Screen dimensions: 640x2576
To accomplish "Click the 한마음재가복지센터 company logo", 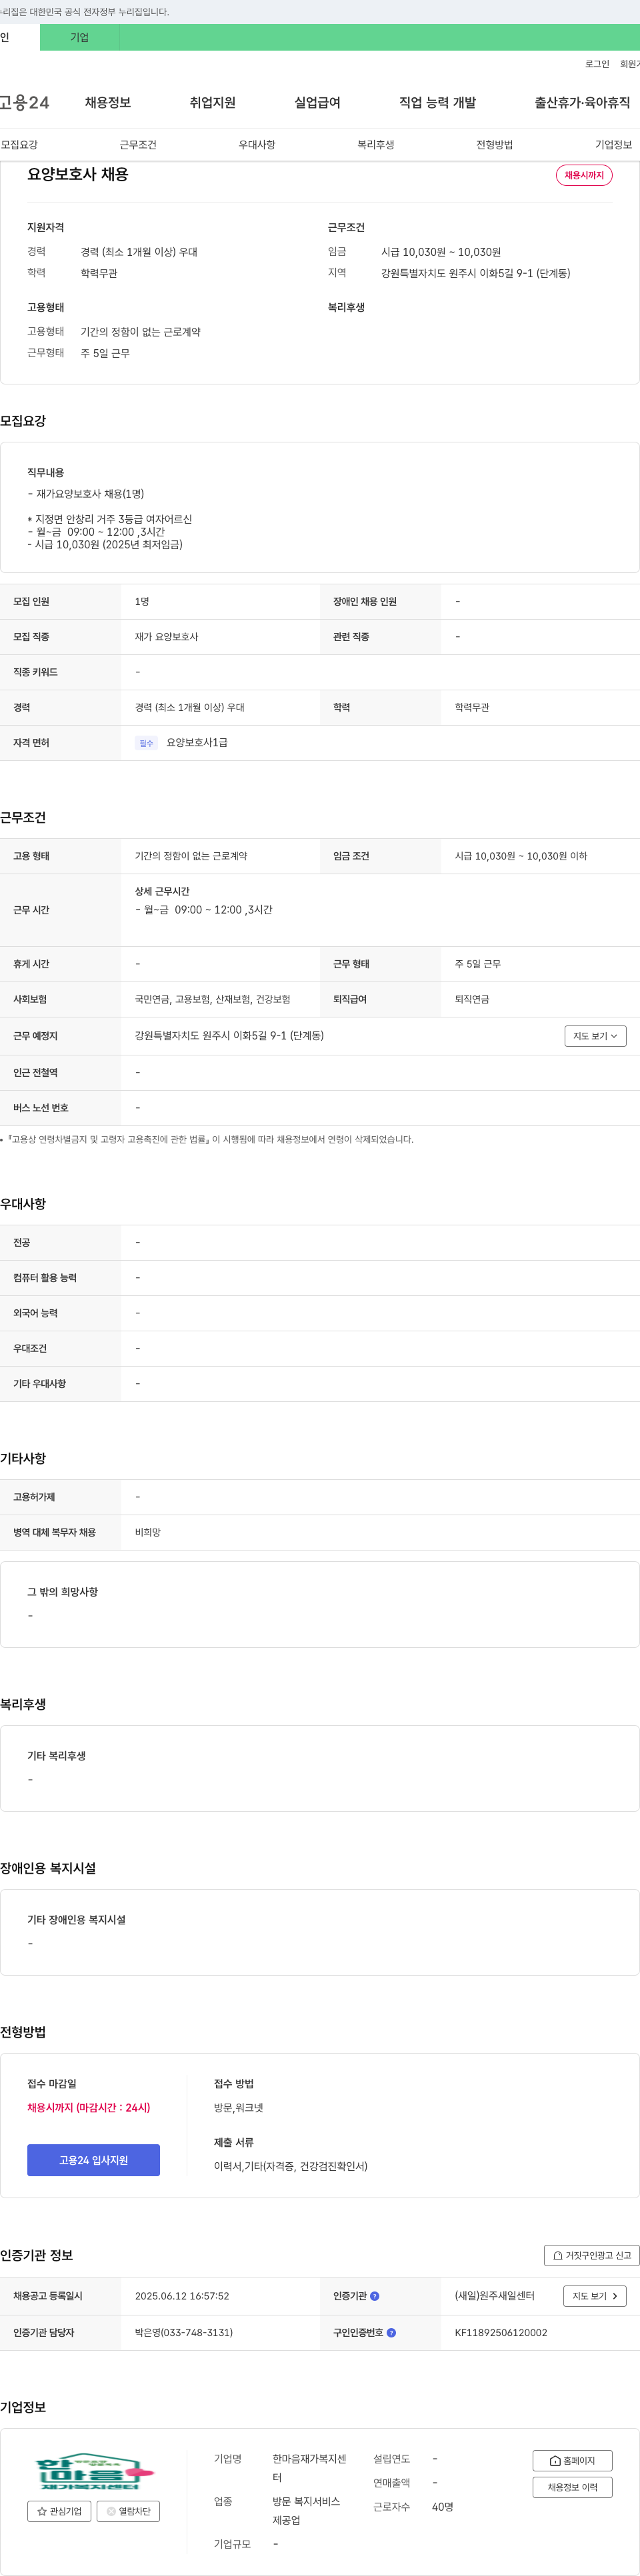I will (94, 2471).
